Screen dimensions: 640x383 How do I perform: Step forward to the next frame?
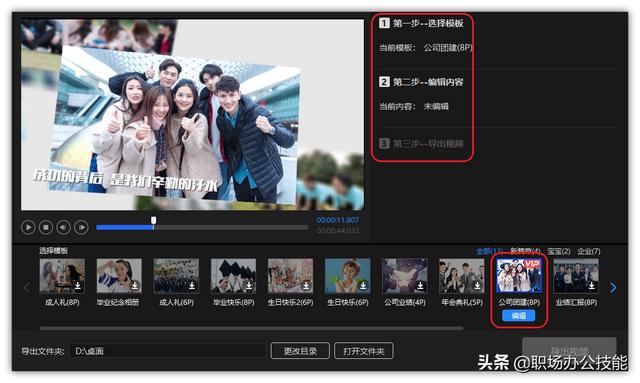(x=81, y=227)
